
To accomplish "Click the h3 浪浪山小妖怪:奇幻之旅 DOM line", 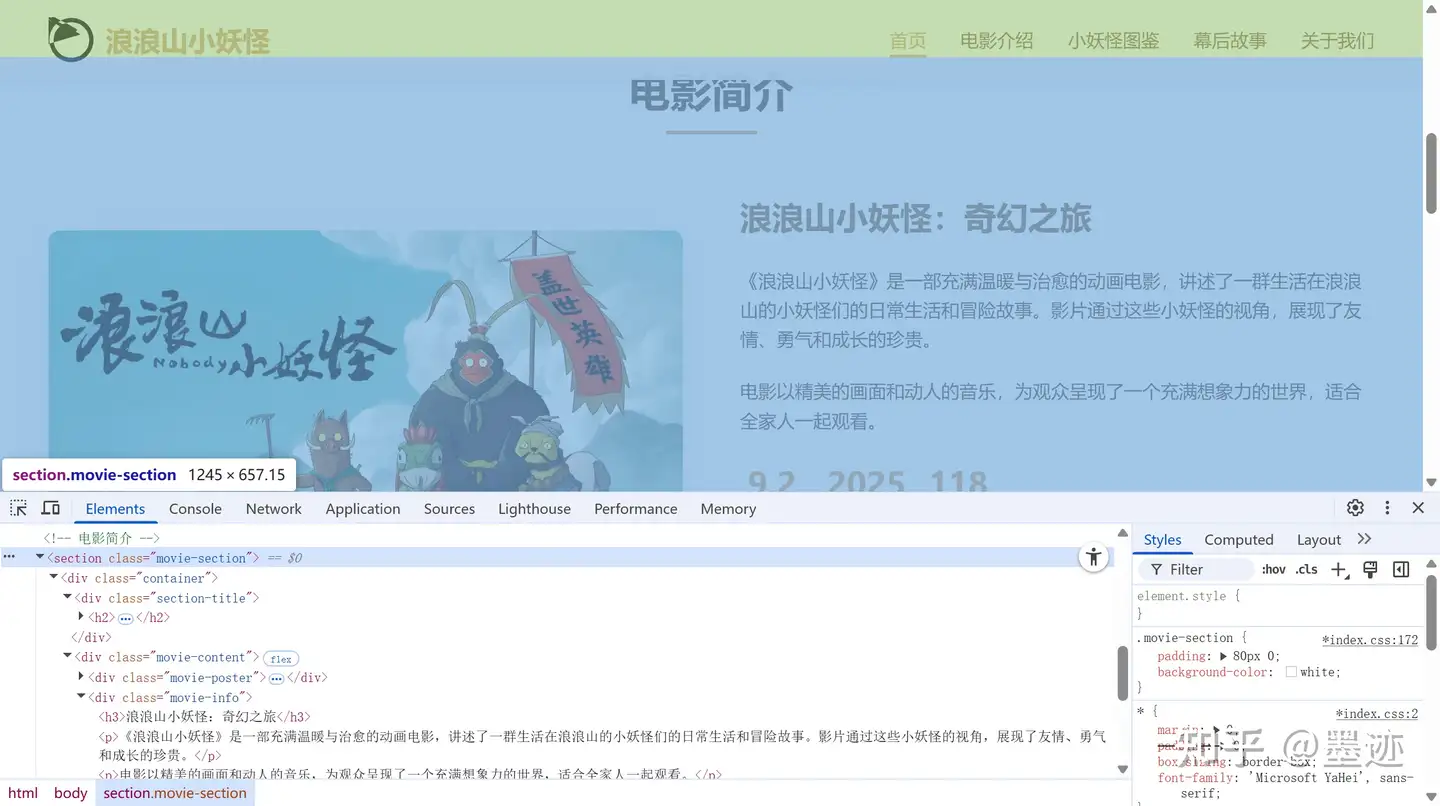I will click(204, 717).
